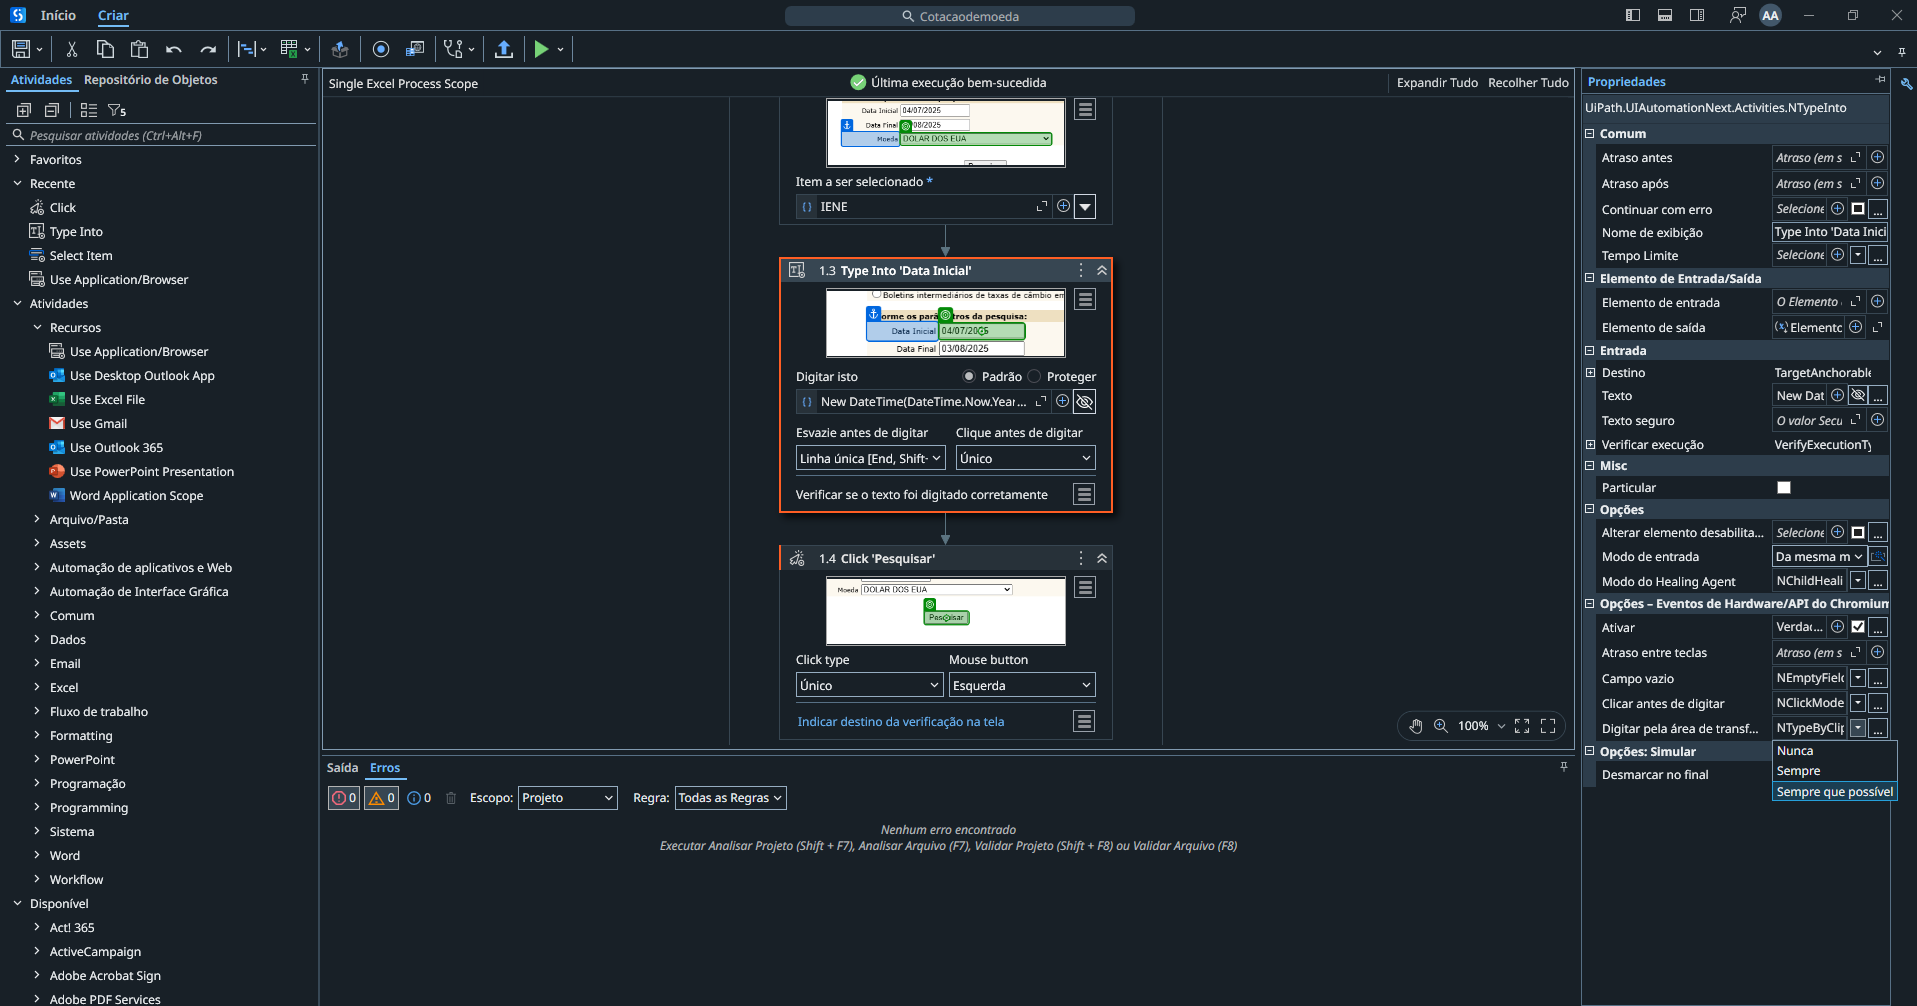This screenshot has height=1006, width=1917.
Task: Open the Analyze project stethoscope tool
Action: [x=453, y=49]
